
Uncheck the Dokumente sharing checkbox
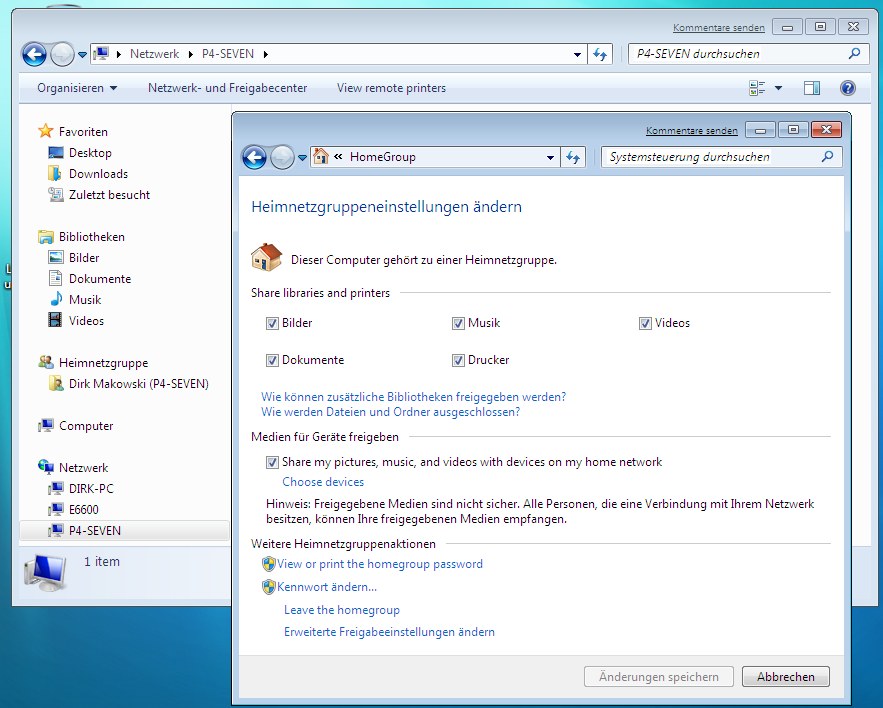tap(272, 360)
